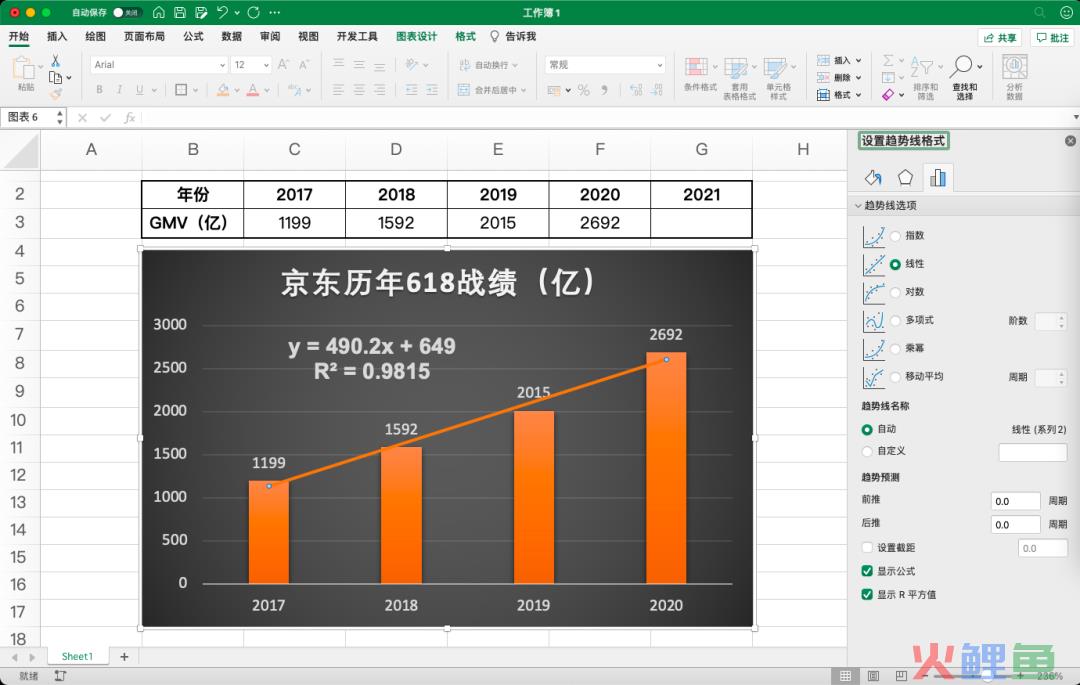Select the 乘幂 trendline option
1080x685 pixels.
coord(895,348)
